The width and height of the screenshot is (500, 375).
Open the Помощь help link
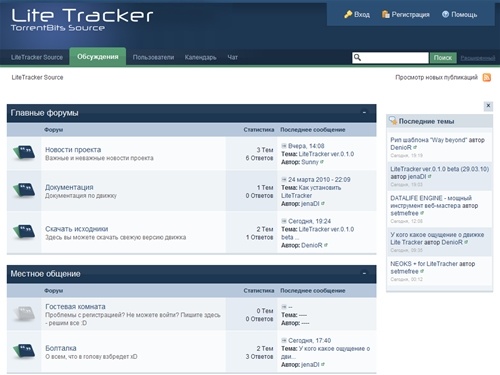(464, 15)
